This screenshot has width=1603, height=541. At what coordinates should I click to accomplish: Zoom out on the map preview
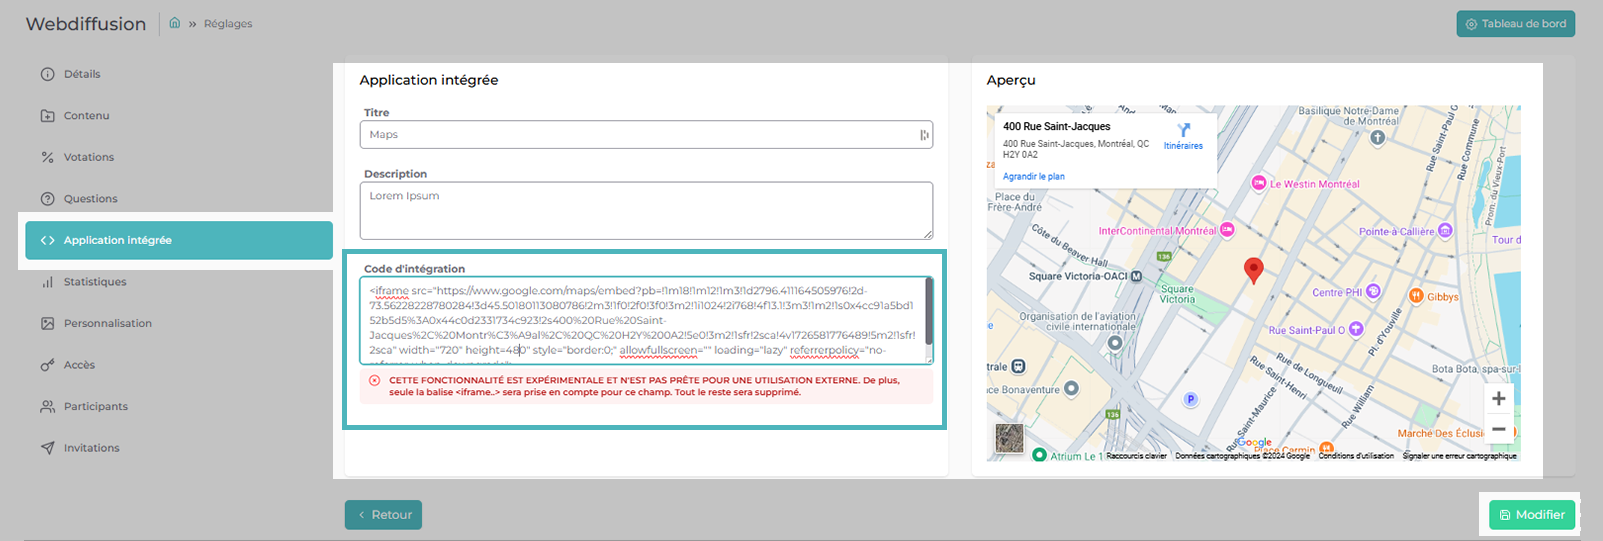click(1499, 429)
